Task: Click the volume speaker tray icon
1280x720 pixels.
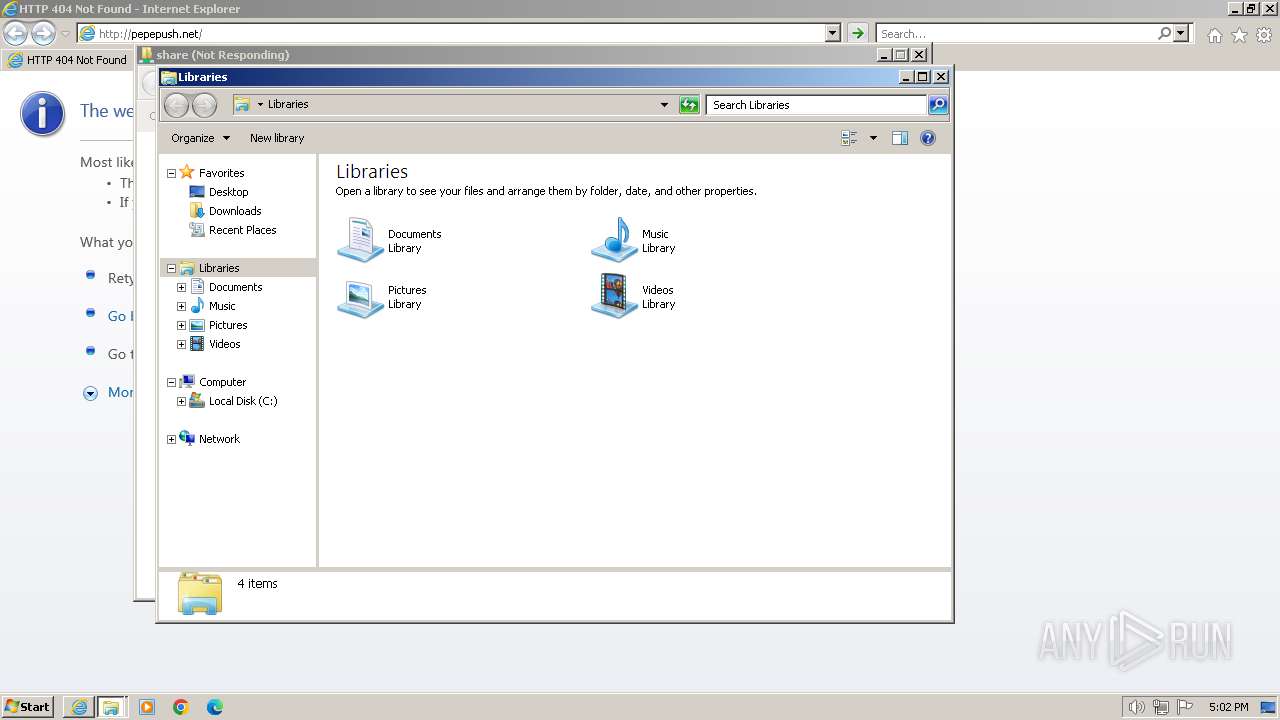Action: pos(1136,707)
